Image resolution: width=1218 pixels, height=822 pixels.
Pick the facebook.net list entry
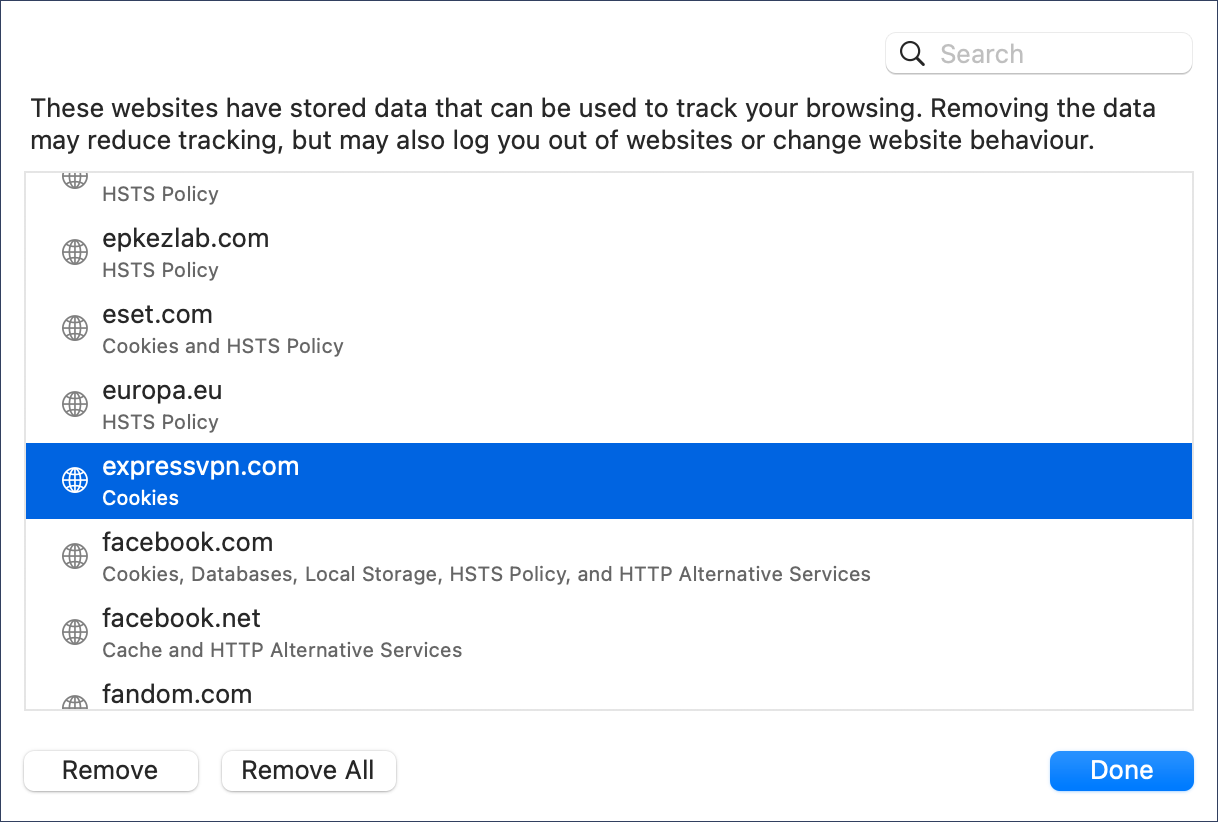[609, 633]
